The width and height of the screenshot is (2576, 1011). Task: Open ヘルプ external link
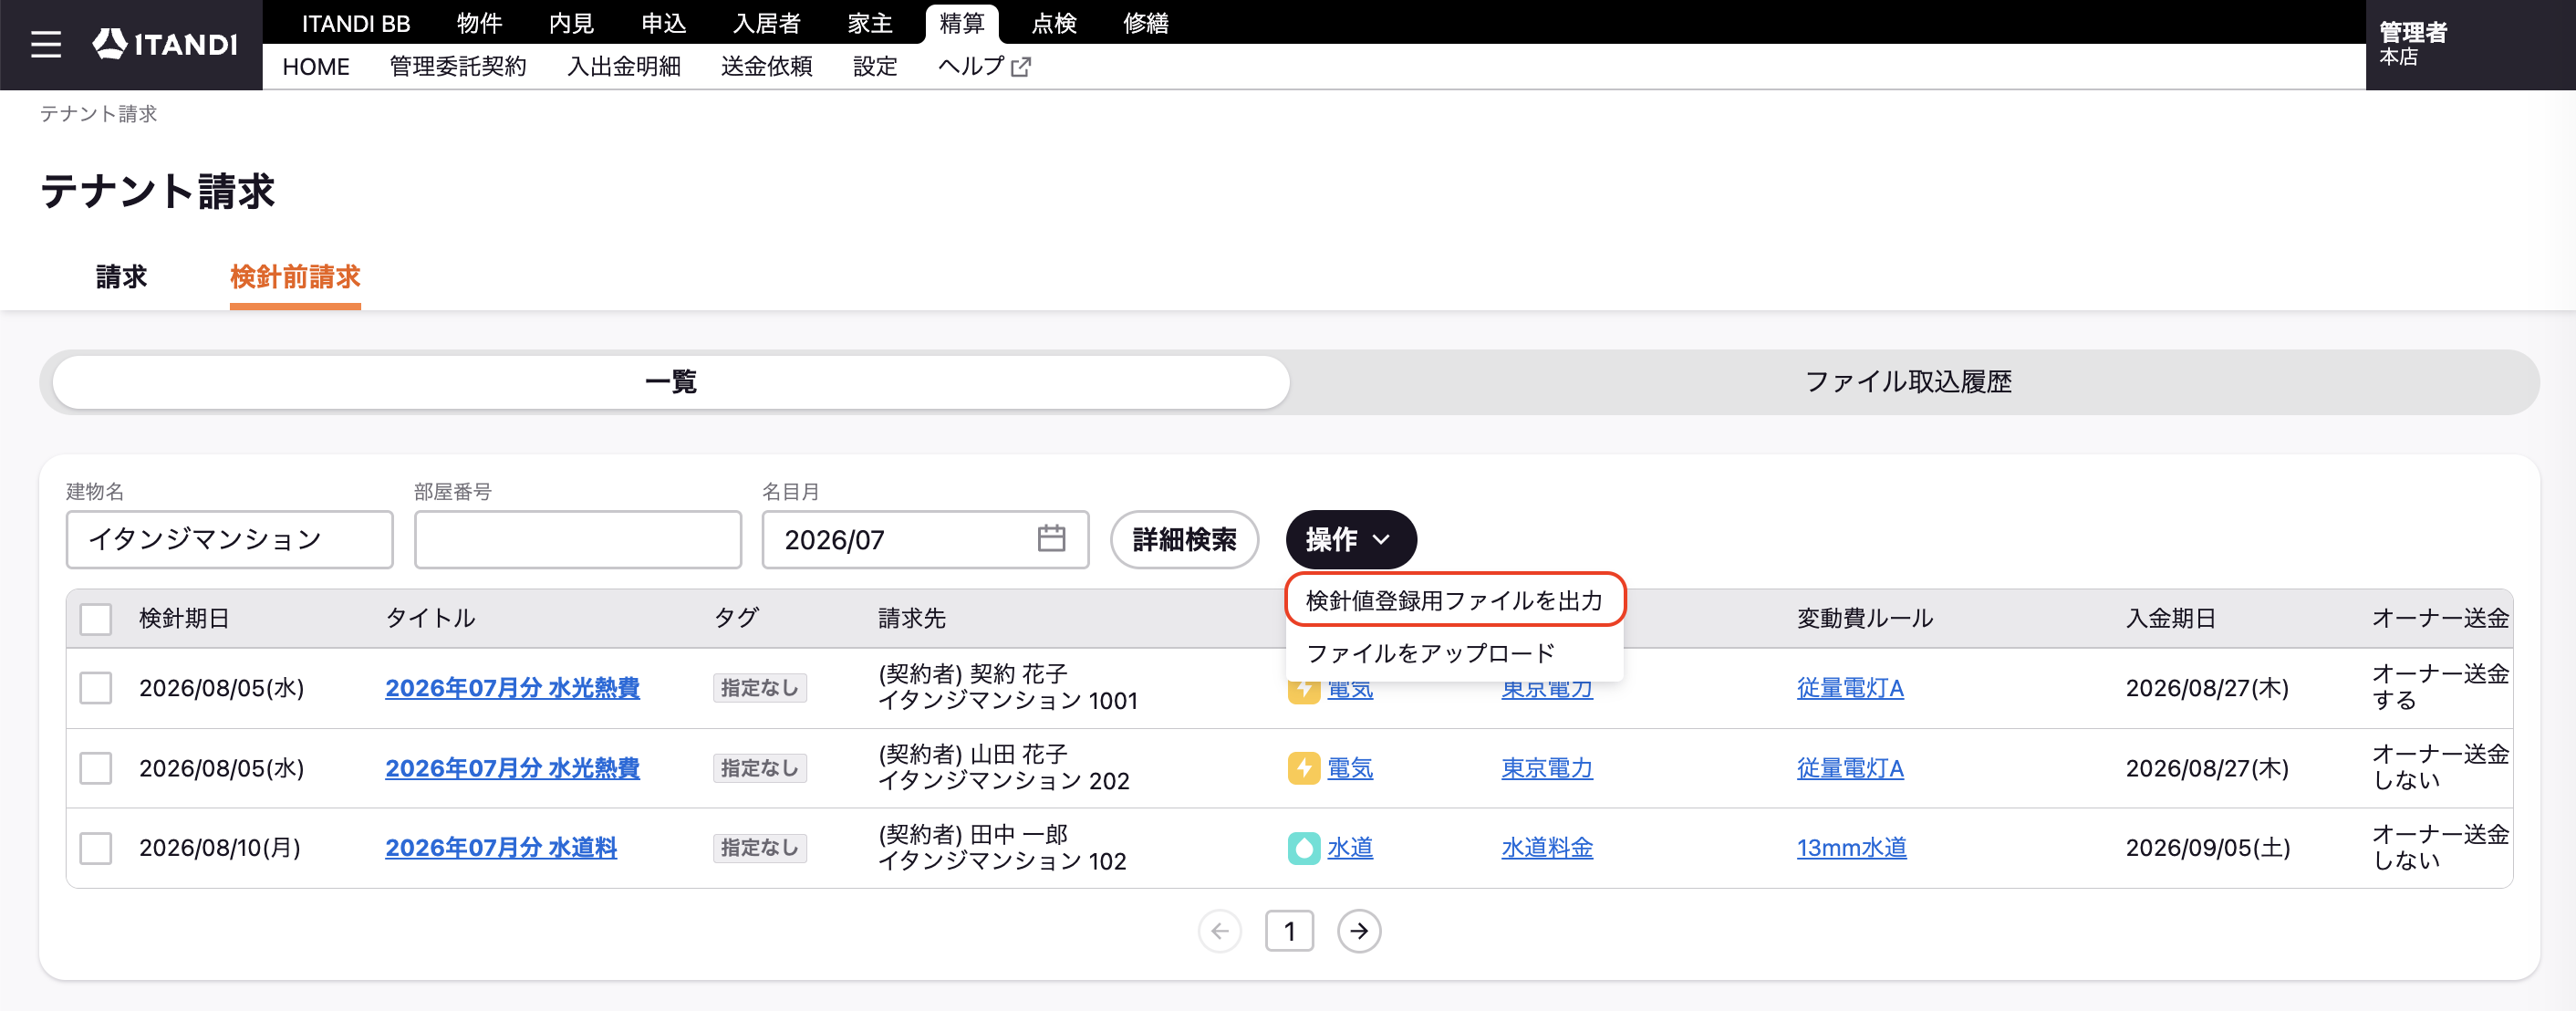pyautogui.click(x=983, y=66)
